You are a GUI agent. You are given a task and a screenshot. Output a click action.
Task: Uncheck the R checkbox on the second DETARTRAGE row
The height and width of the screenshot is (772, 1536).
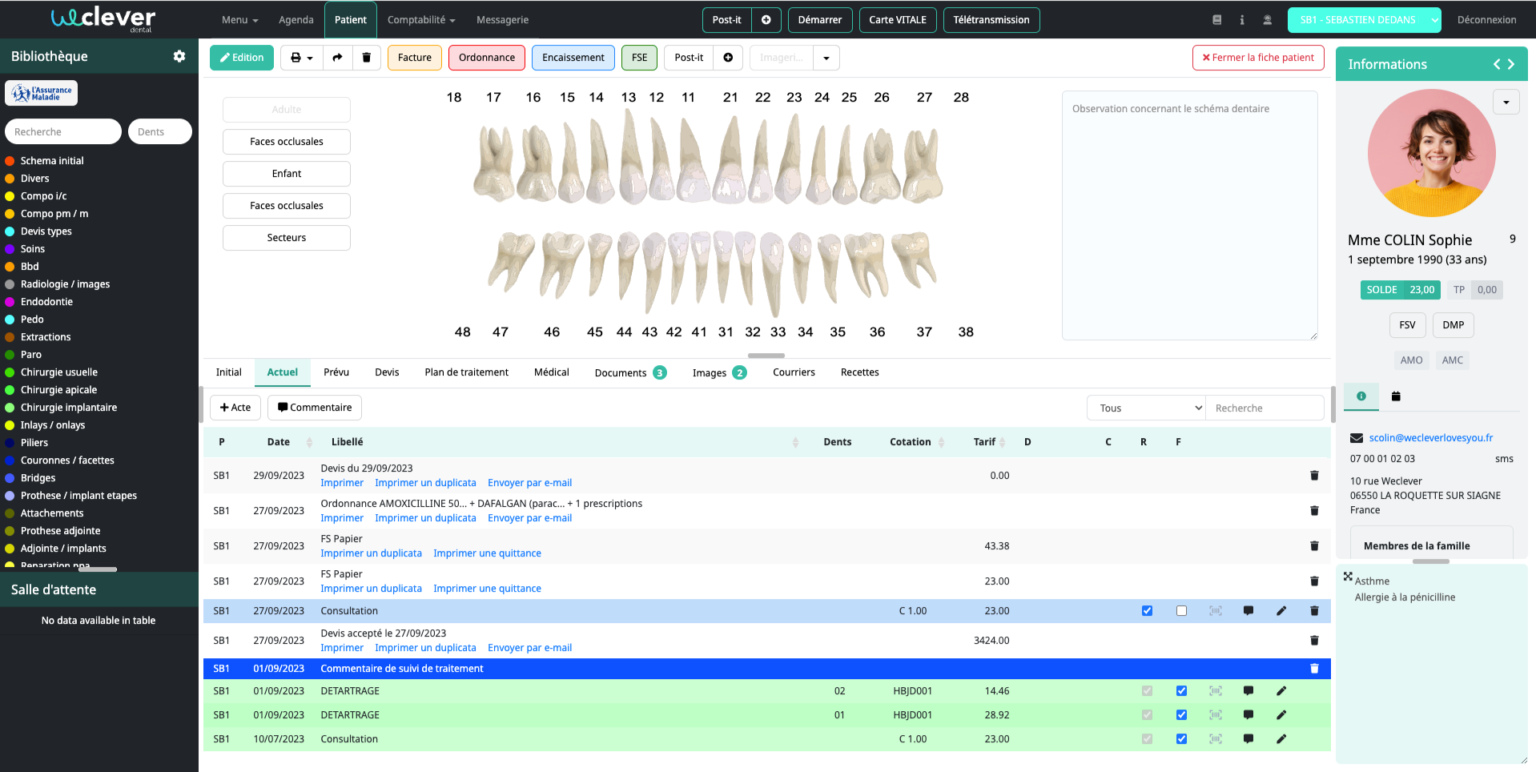pyautogui.click(x=1181, y=714)
